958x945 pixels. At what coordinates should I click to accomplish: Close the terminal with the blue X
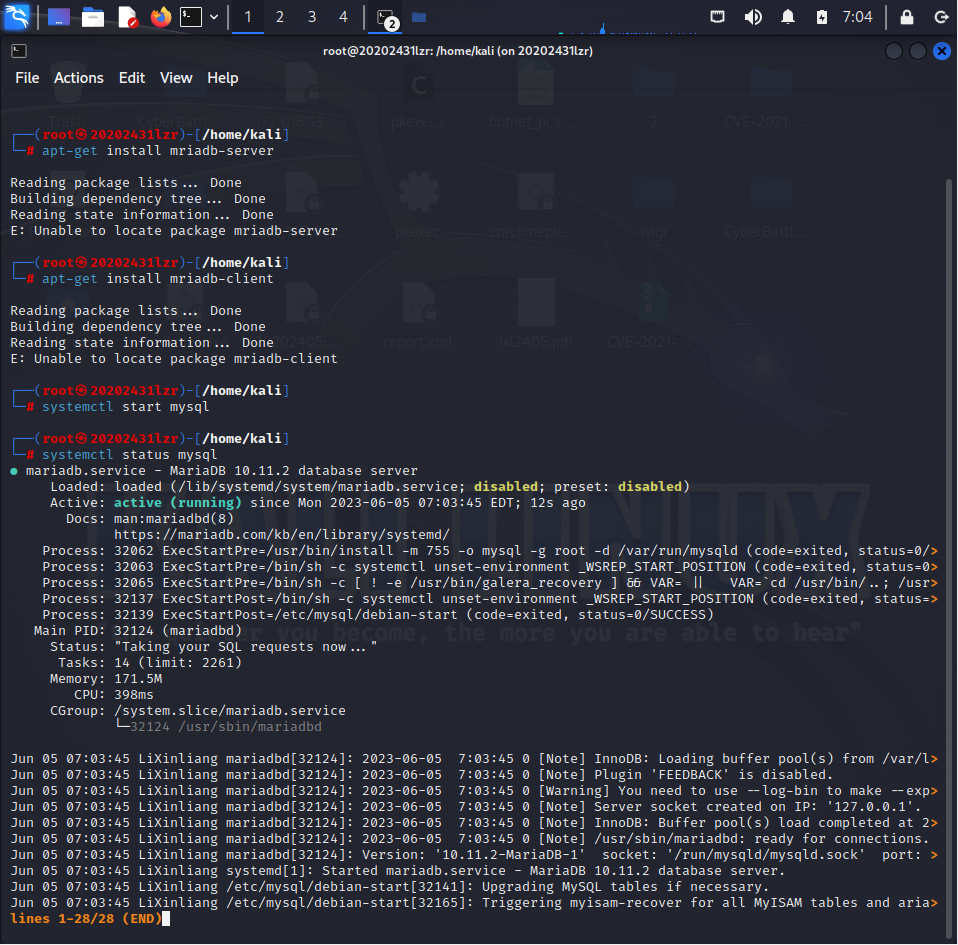pos(942,51)
